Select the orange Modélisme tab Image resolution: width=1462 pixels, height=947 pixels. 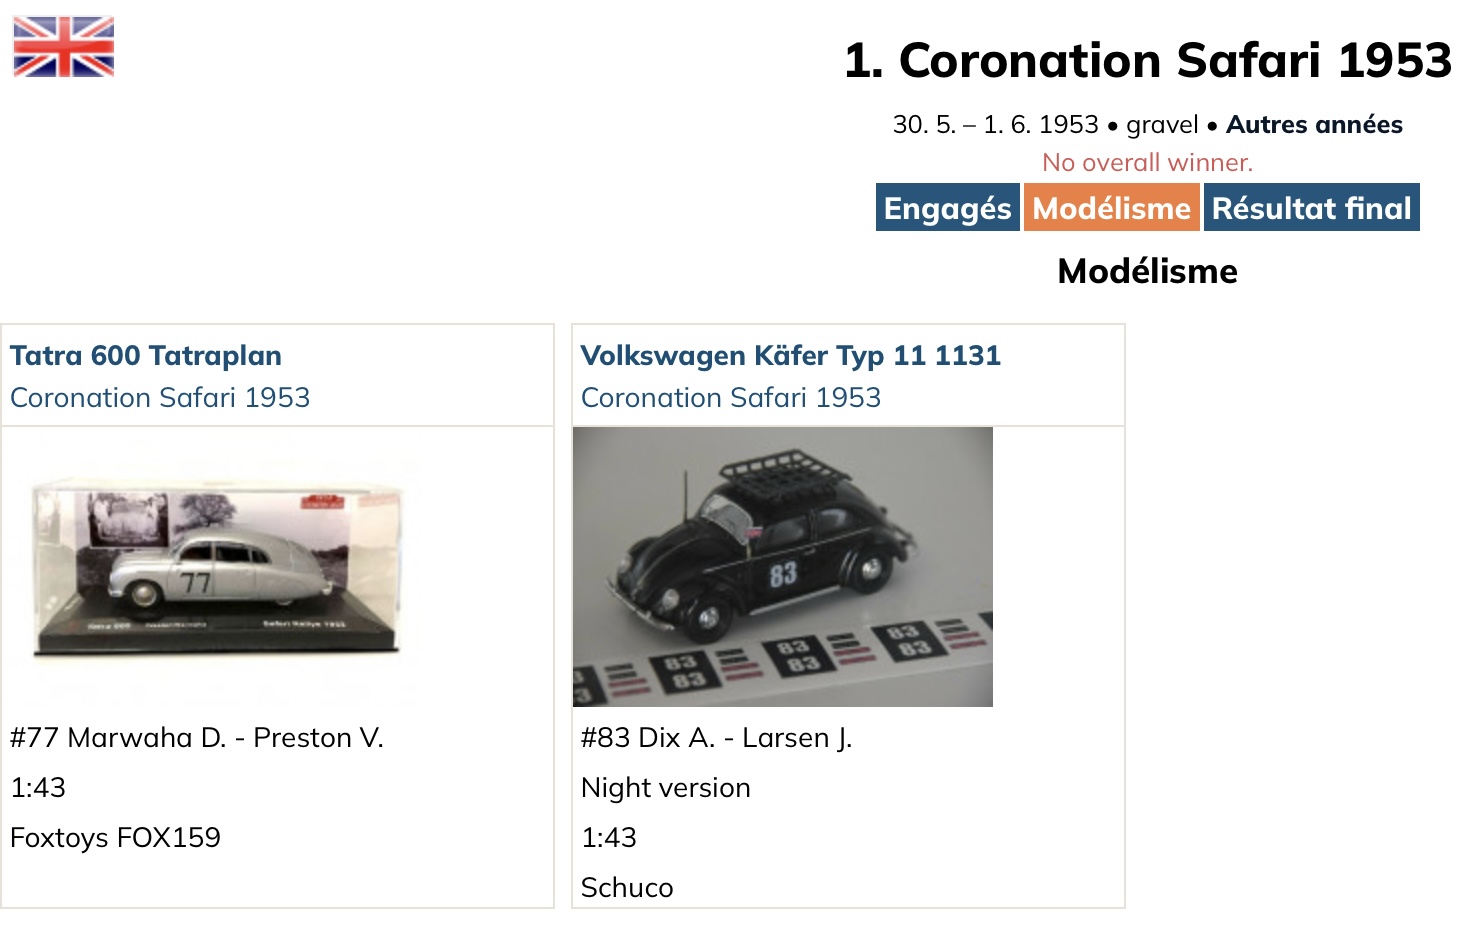point(1111,208)
